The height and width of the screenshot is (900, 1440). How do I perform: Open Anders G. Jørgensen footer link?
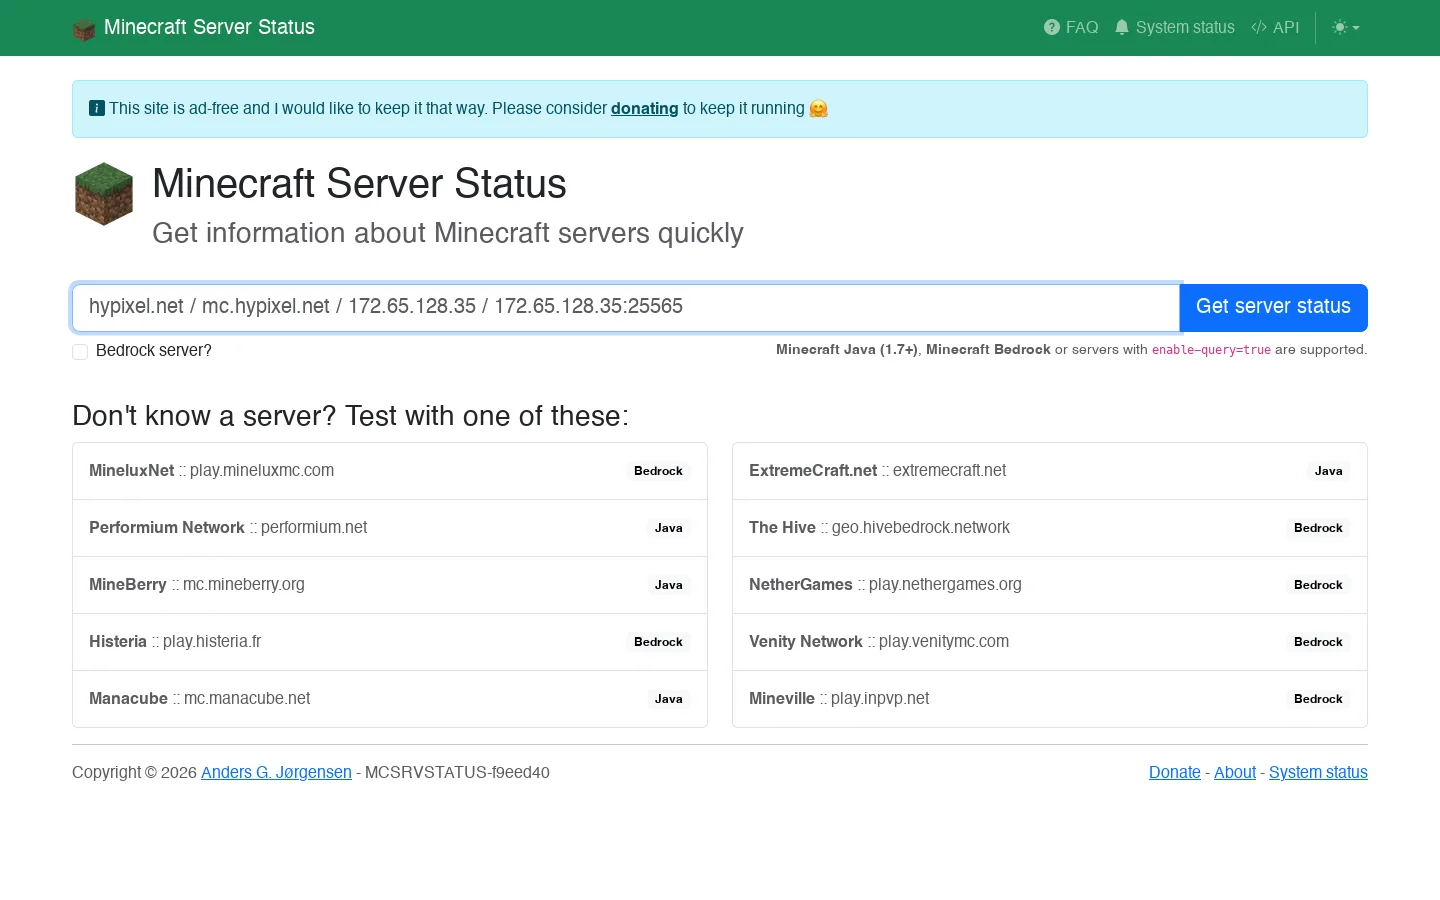click(276, 772)
